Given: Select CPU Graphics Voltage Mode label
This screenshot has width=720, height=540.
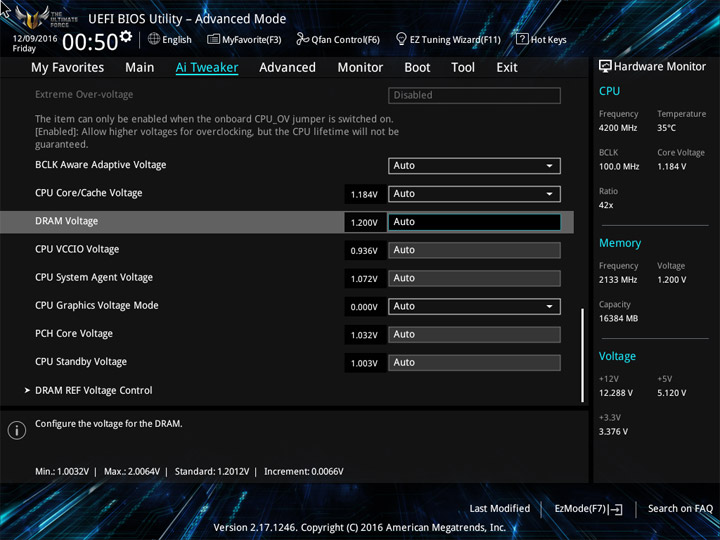Looking at the screenshot, I should pos(96,305).
